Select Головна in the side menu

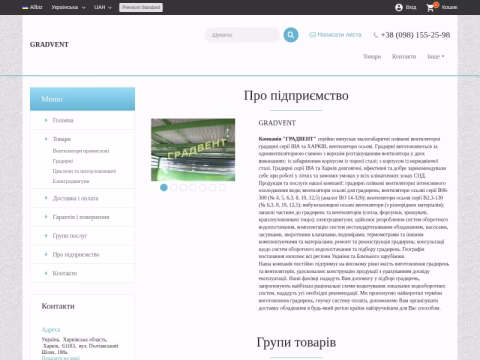(63, 120)
